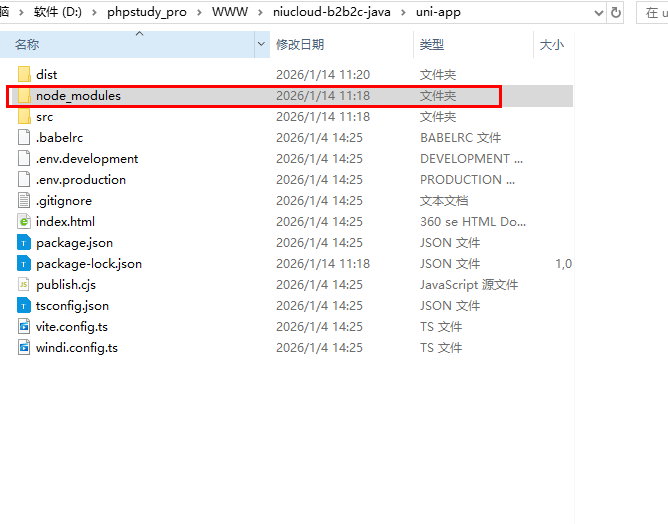668x524 pixels.
Task: Select the tsconfig.json file name
Action: tap(72, 306)
